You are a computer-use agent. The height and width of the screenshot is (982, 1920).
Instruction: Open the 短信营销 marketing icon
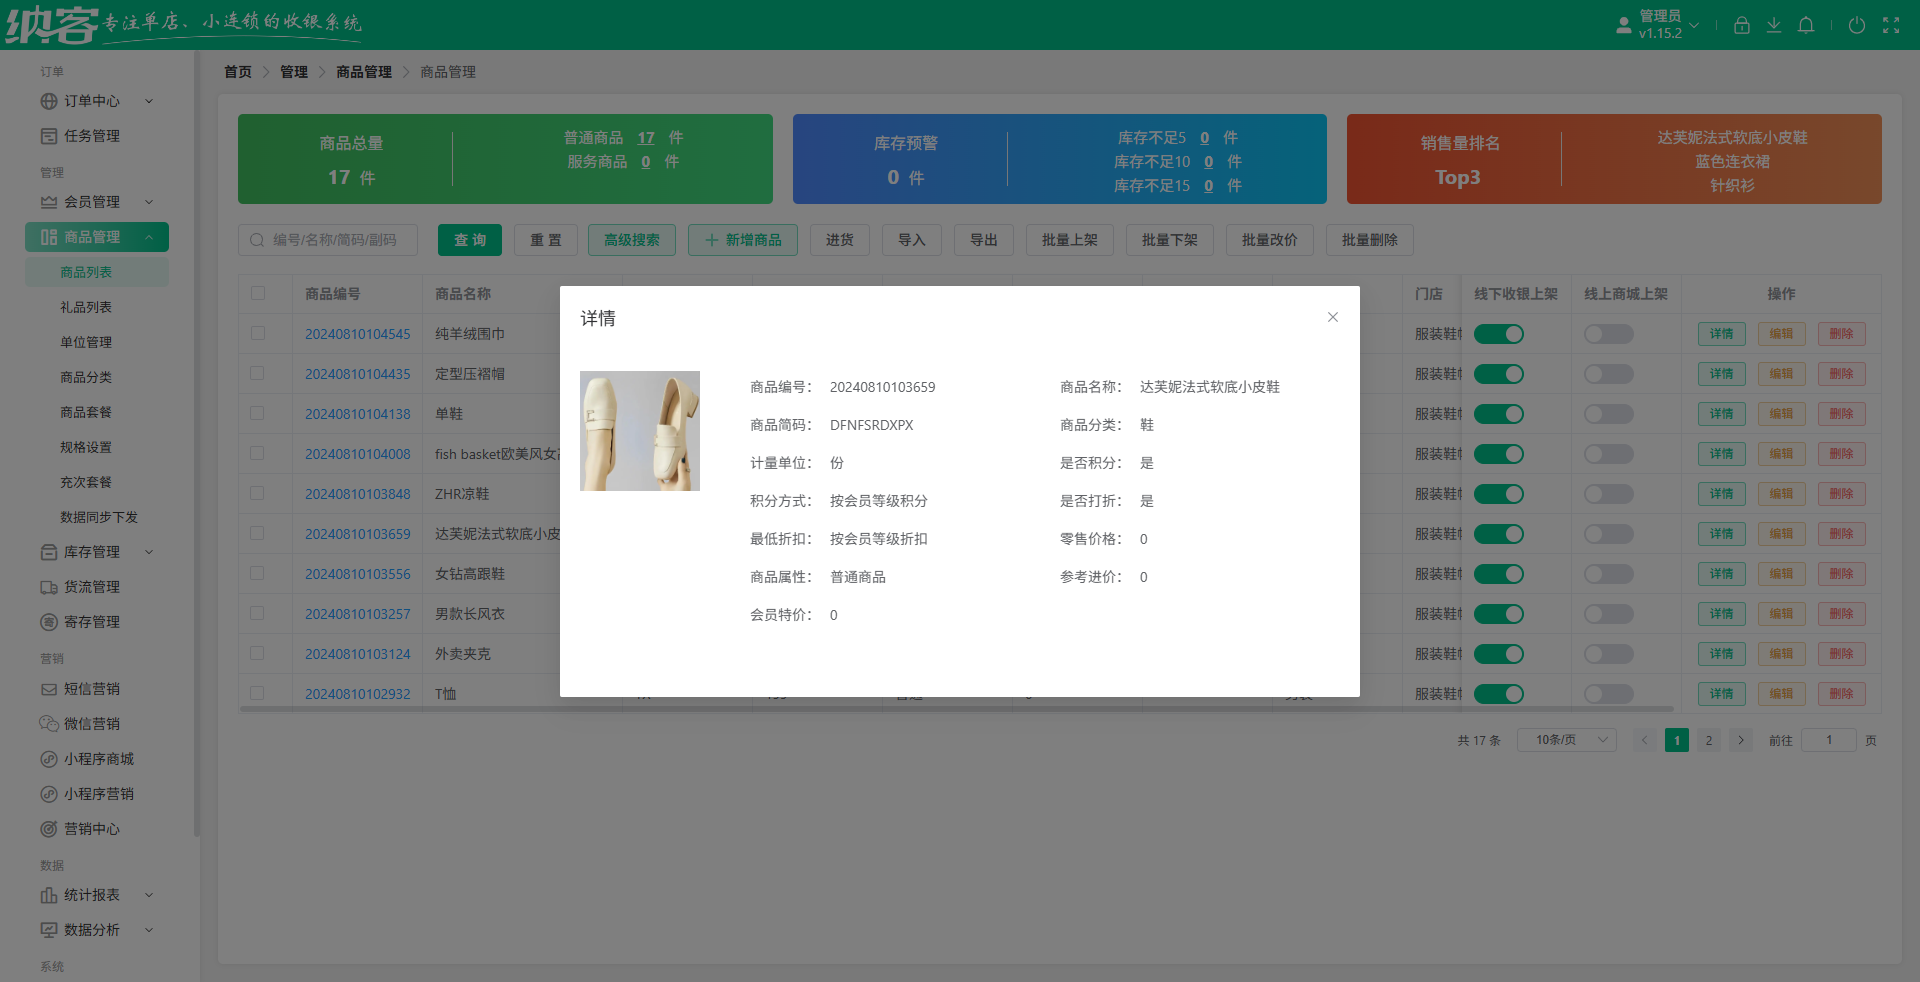(50, 688)
